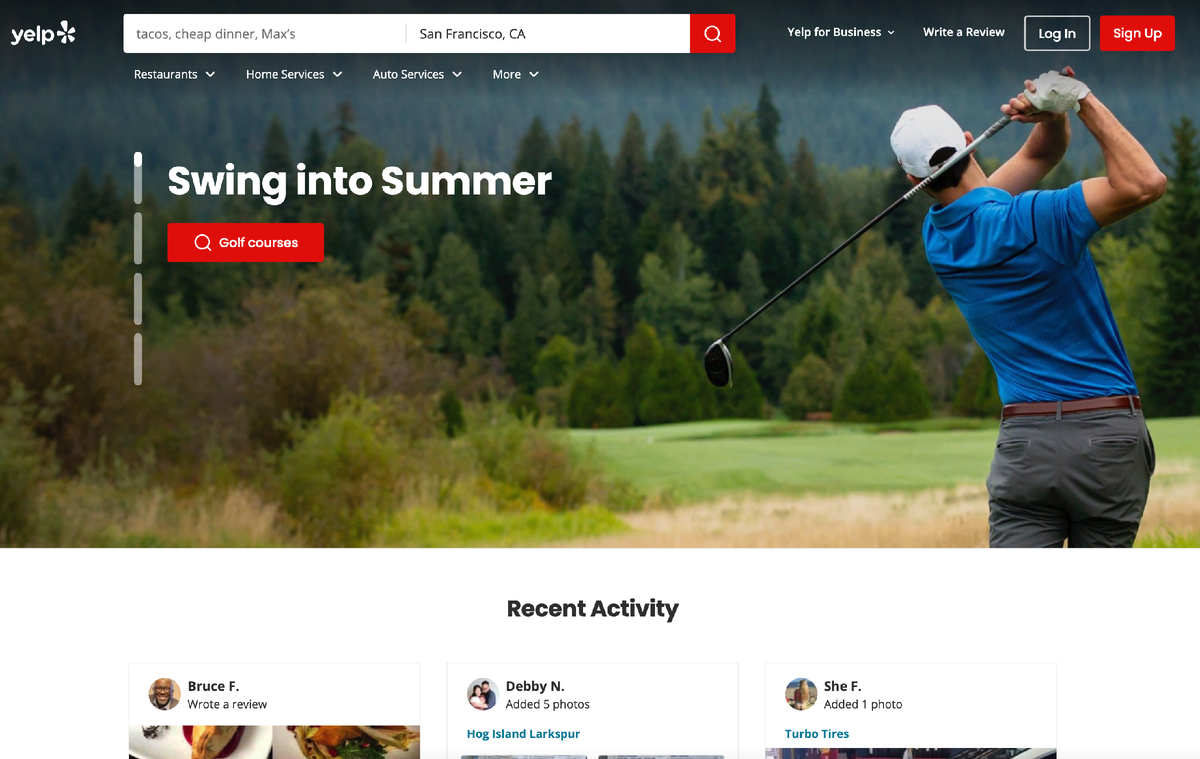Open Bruce F.'s profile avatar
This screenshot has height=759, width=1200.
pos(165,694)
